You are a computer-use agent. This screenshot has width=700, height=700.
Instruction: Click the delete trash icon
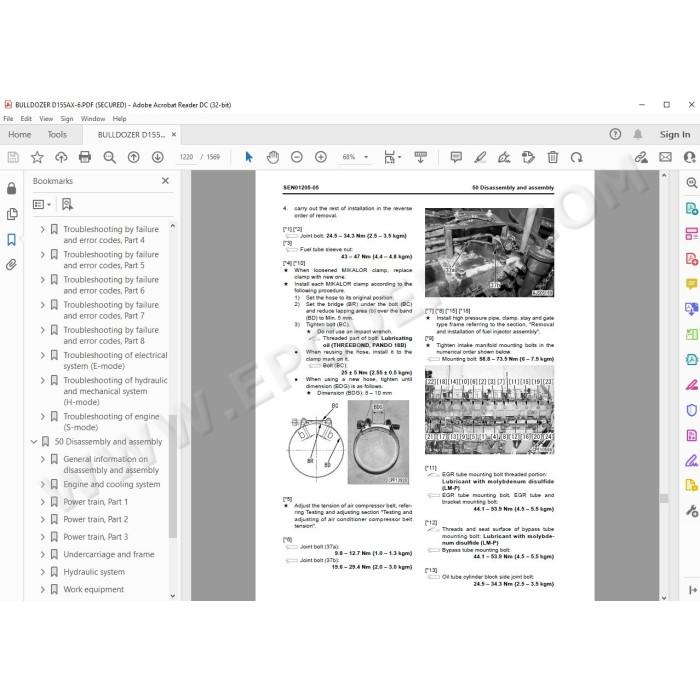click(553, 157)
